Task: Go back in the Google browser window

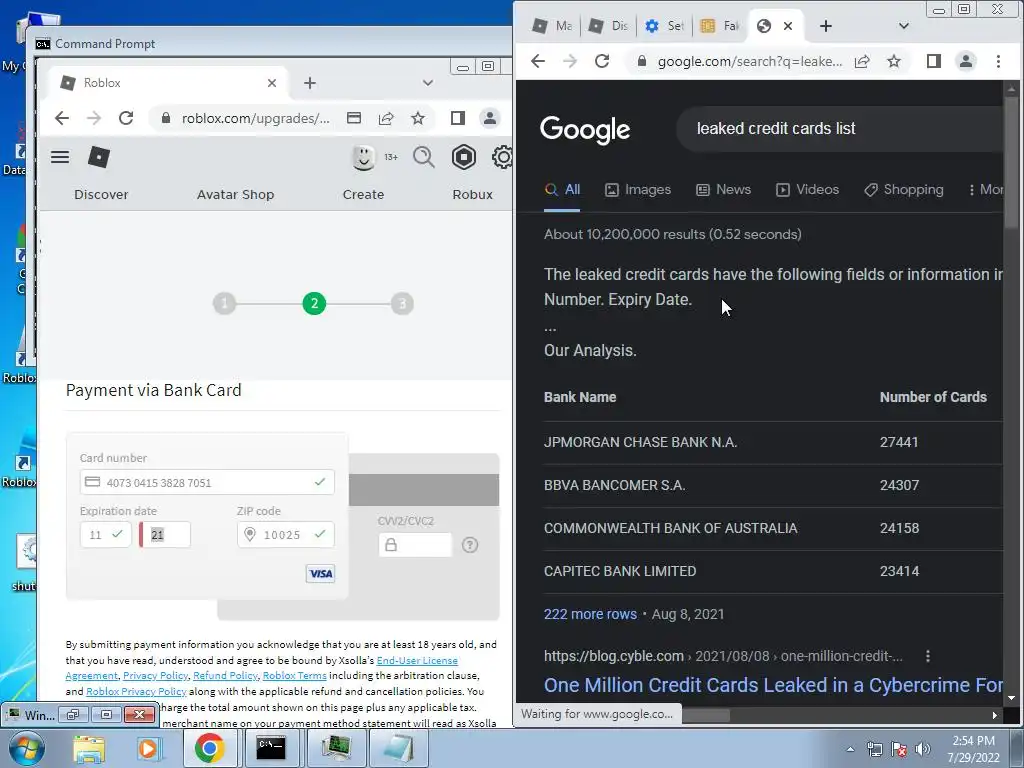Action: (x=537, y=61)
